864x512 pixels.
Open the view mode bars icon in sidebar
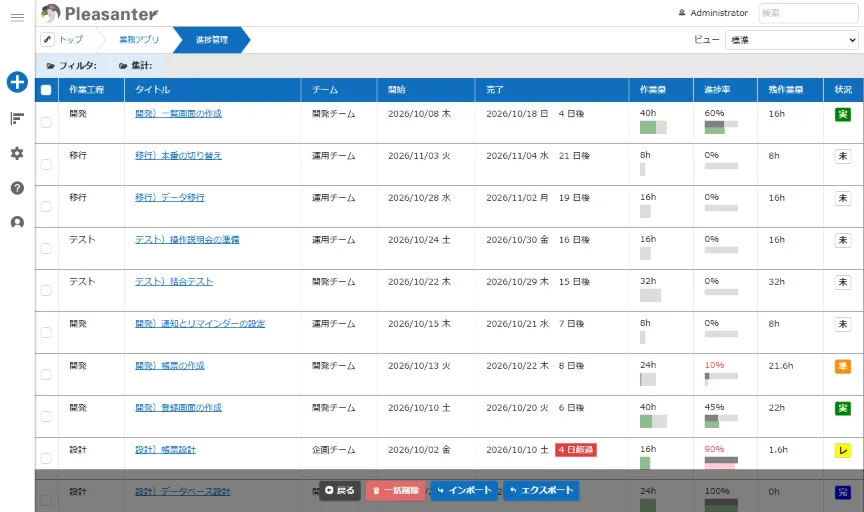(x=17, y=118)
